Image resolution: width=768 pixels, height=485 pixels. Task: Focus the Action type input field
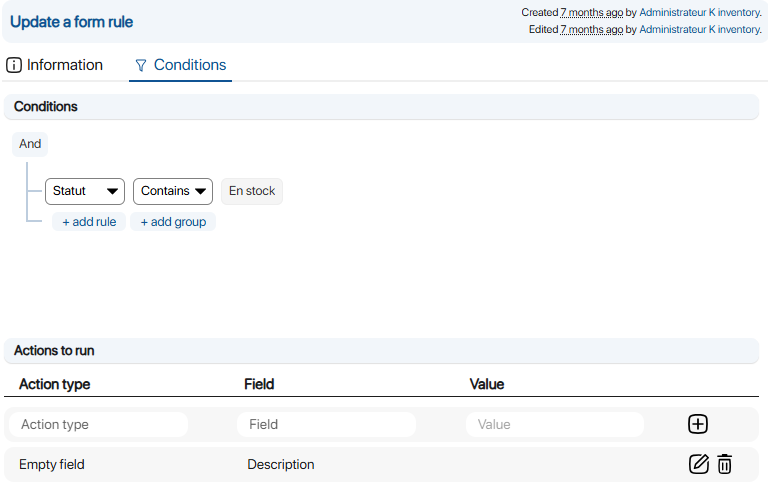[x=98, y=425]
